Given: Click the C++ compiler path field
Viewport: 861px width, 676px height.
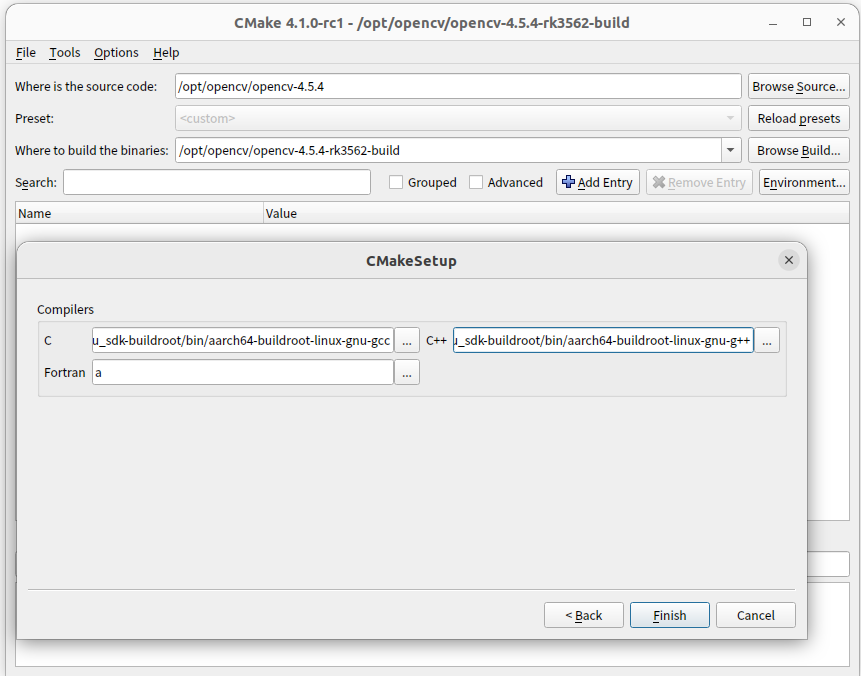Looking at the screenshot, I should click(603, 340).
